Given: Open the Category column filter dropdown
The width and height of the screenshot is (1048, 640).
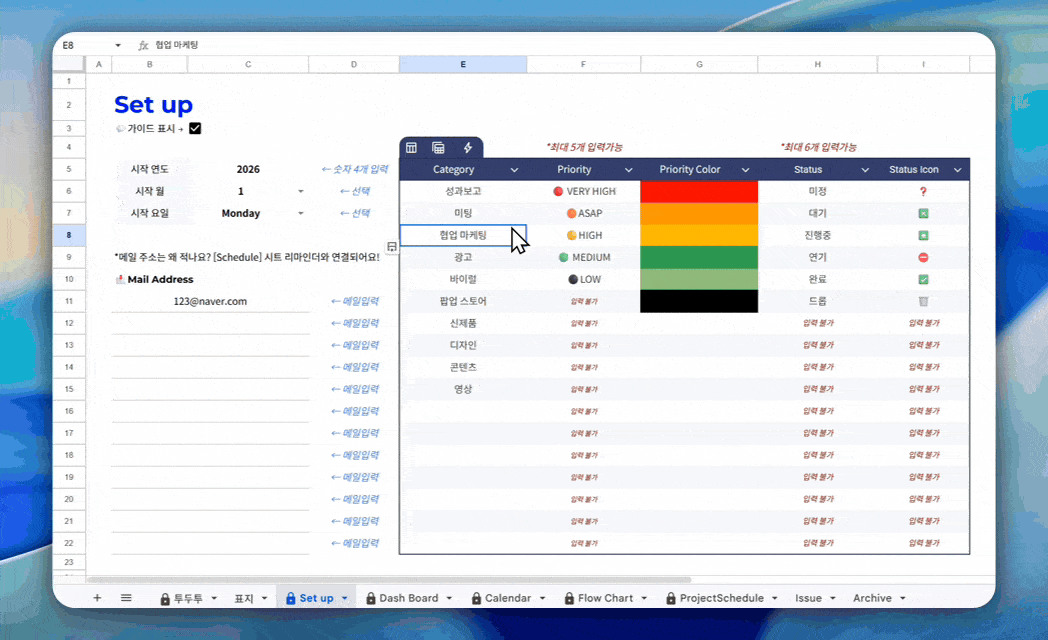Looking at the screenshot, I should pyautogui.click(x=514, y=170).
